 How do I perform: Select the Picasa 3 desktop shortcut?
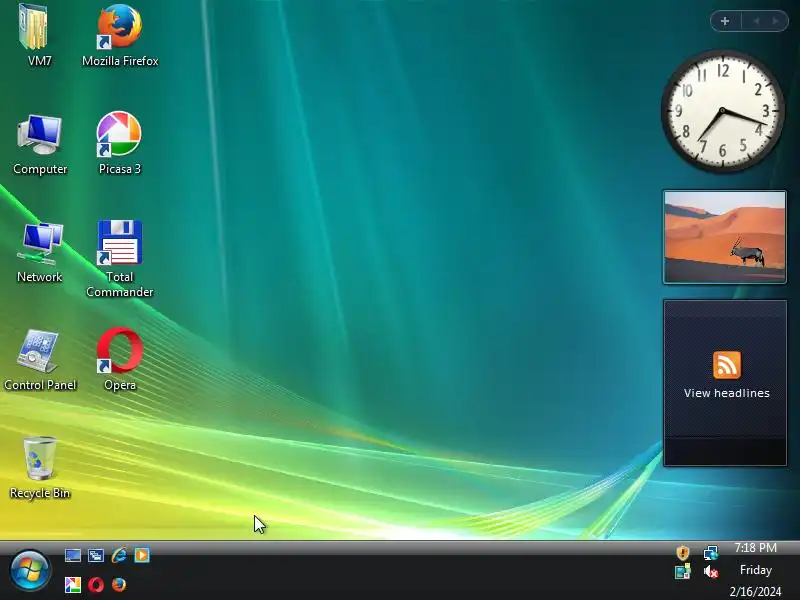click(x=119, y=144)
